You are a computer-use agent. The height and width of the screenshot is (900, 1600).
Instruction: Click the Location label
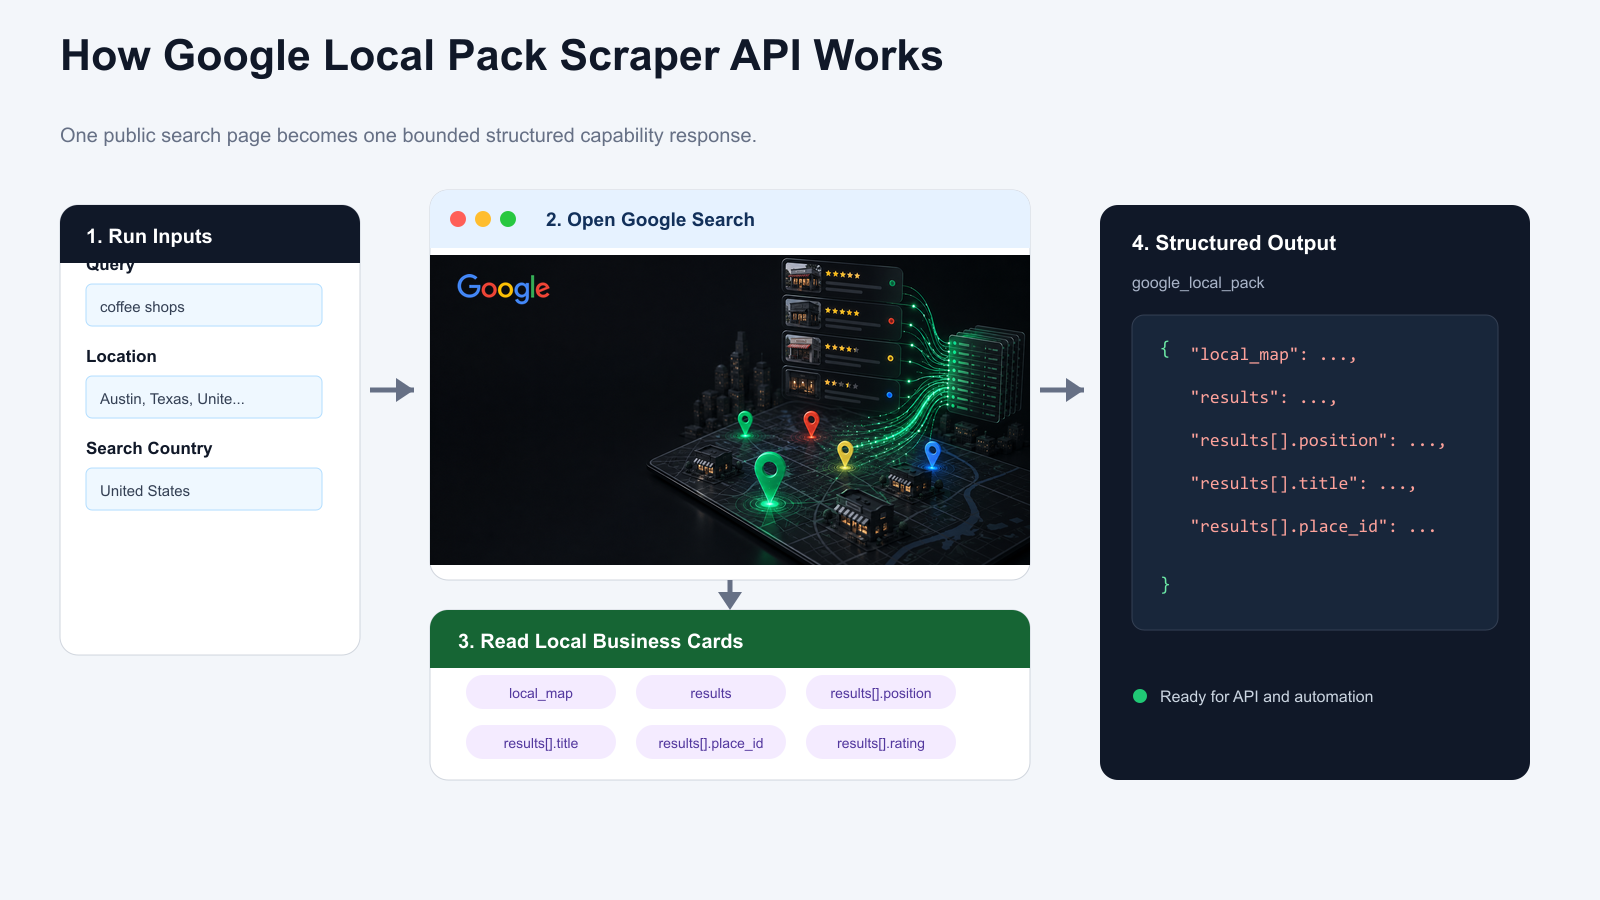(x=121, y=356)
